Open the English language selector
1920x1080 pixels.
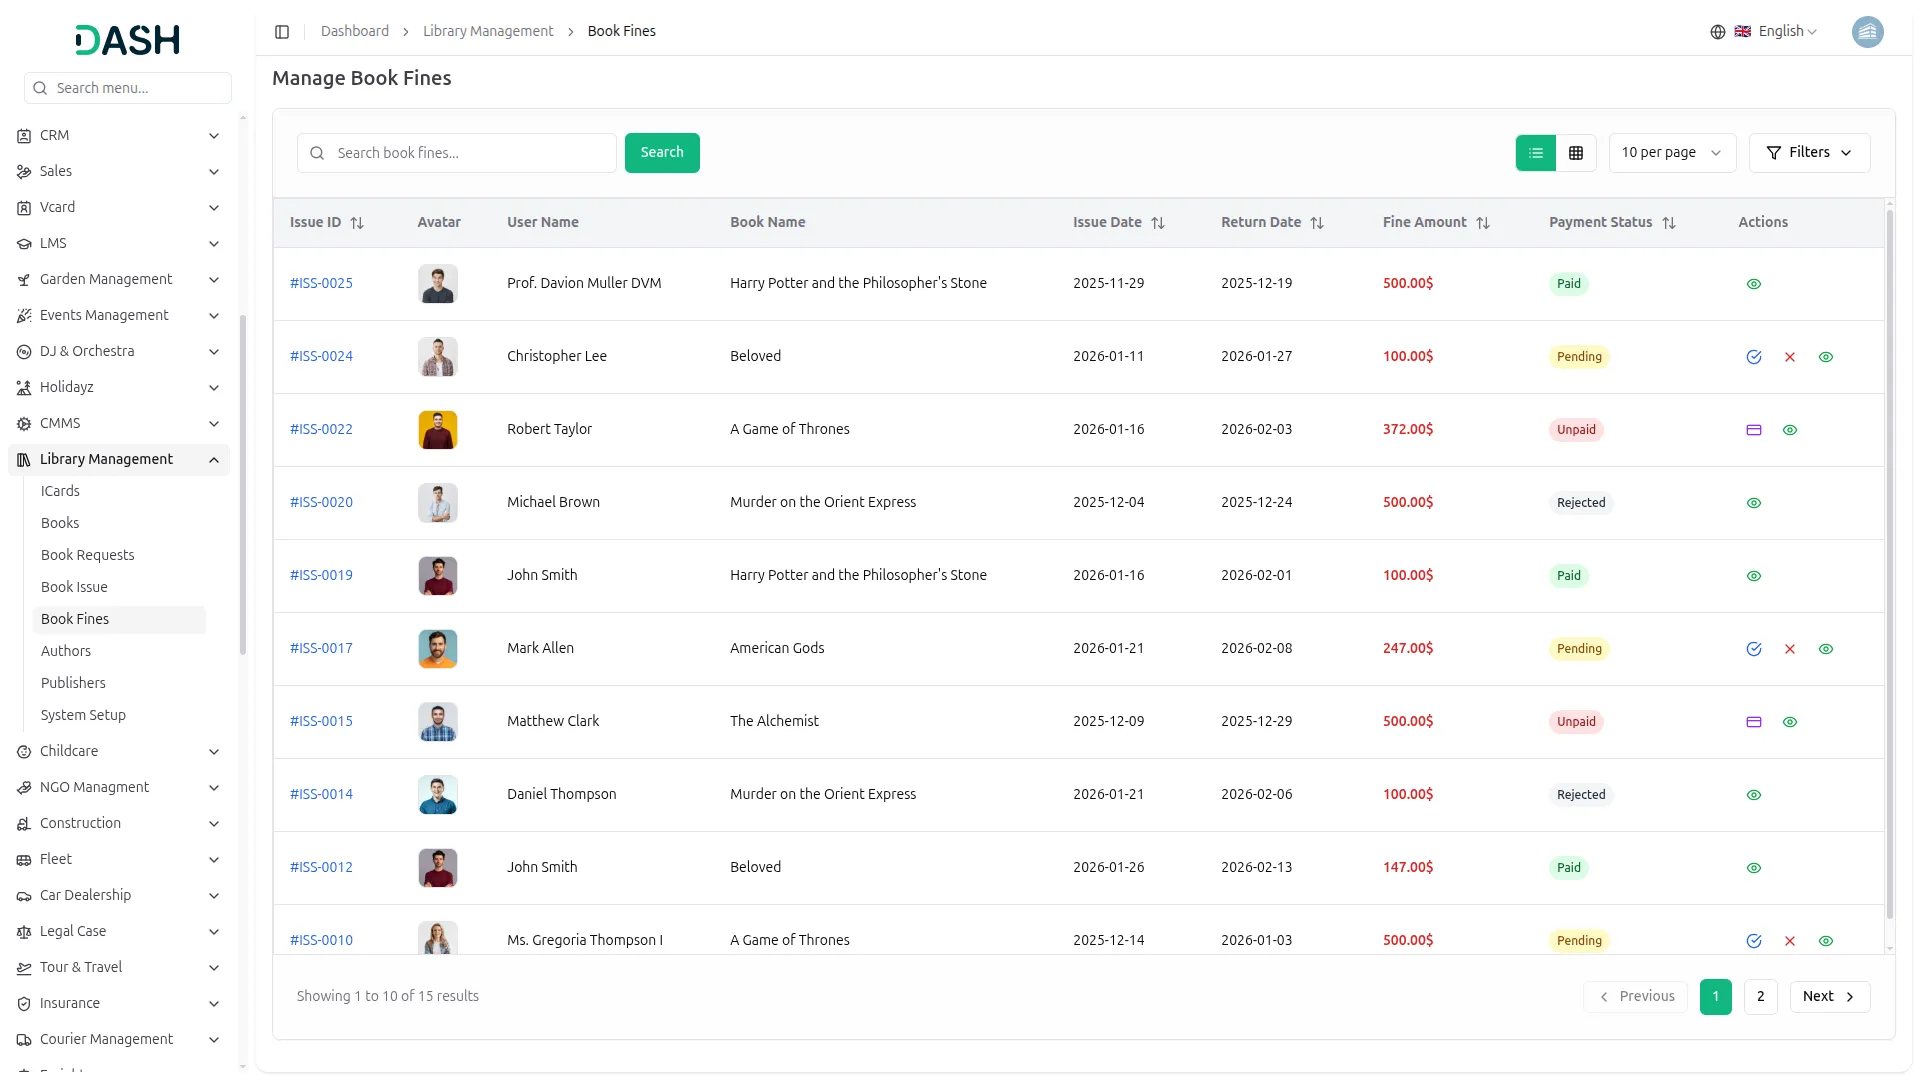click(1764, 32)
